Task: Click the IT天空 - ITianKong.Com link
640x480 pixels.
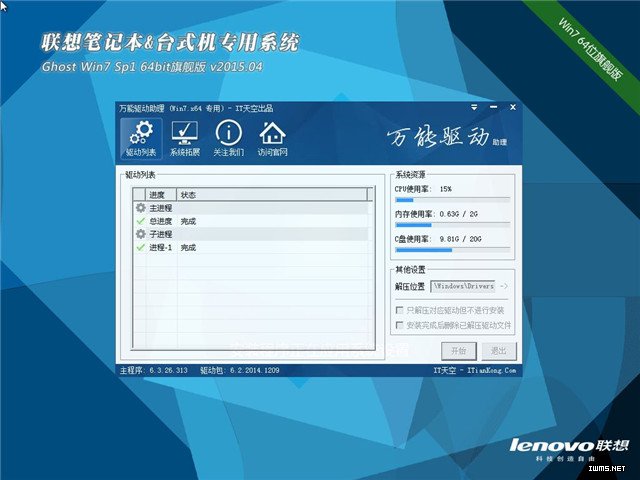Action: pyautogui.click(x=475, y=370)
